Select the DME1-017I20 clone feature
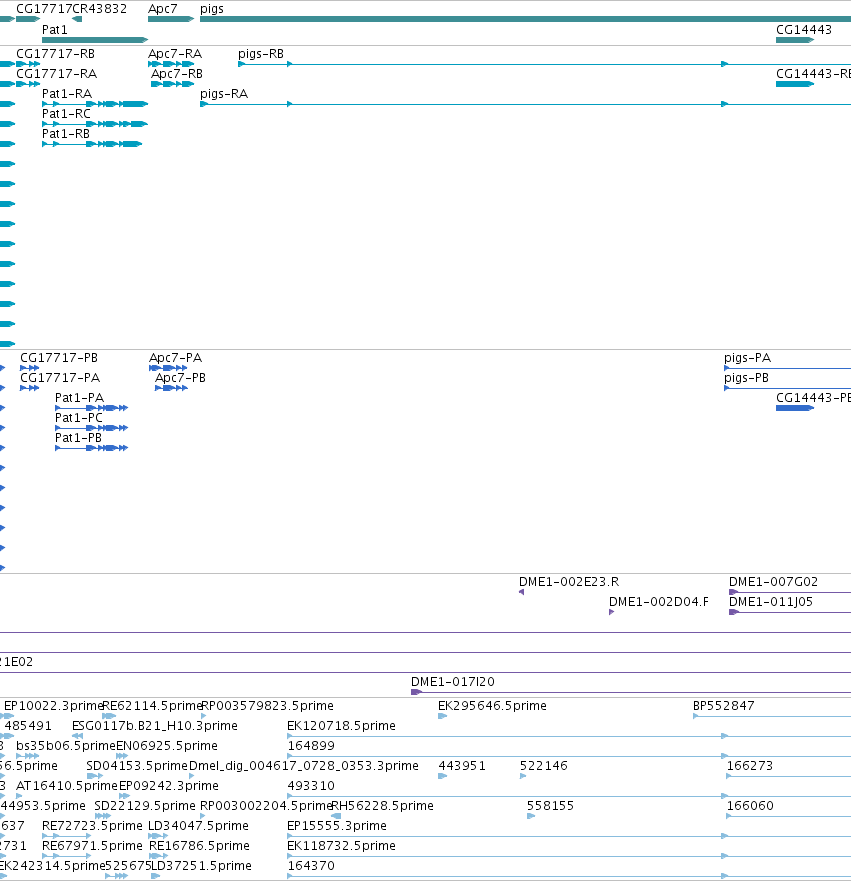 (x=631, y=692)
